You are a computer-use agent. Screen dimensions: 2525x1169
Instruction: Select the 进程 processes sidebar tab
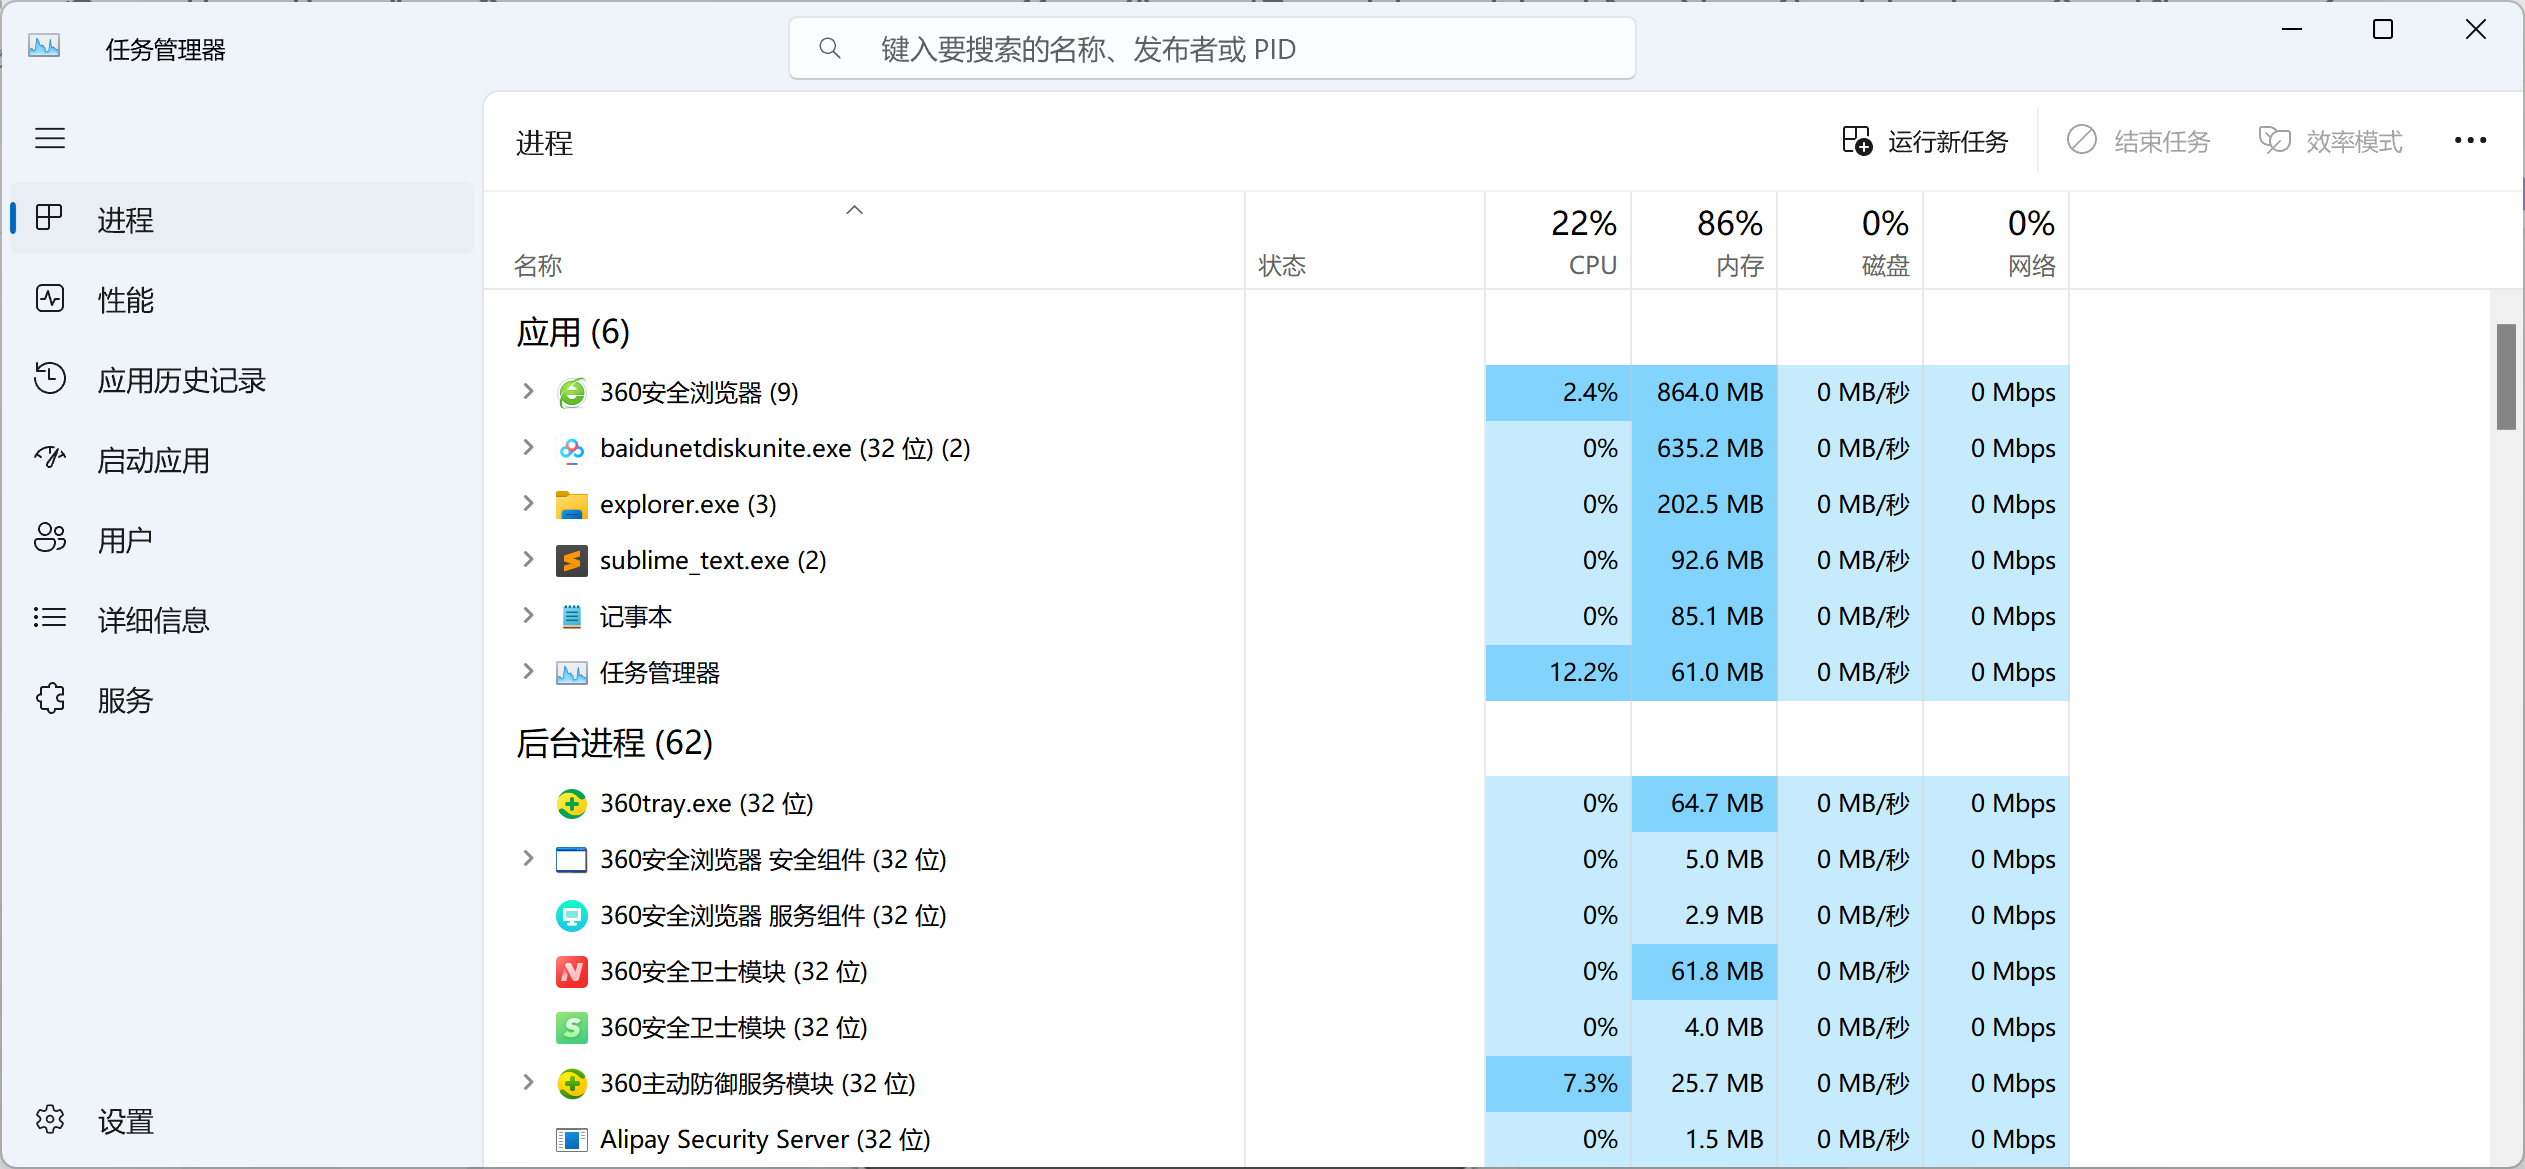point(125,220)
